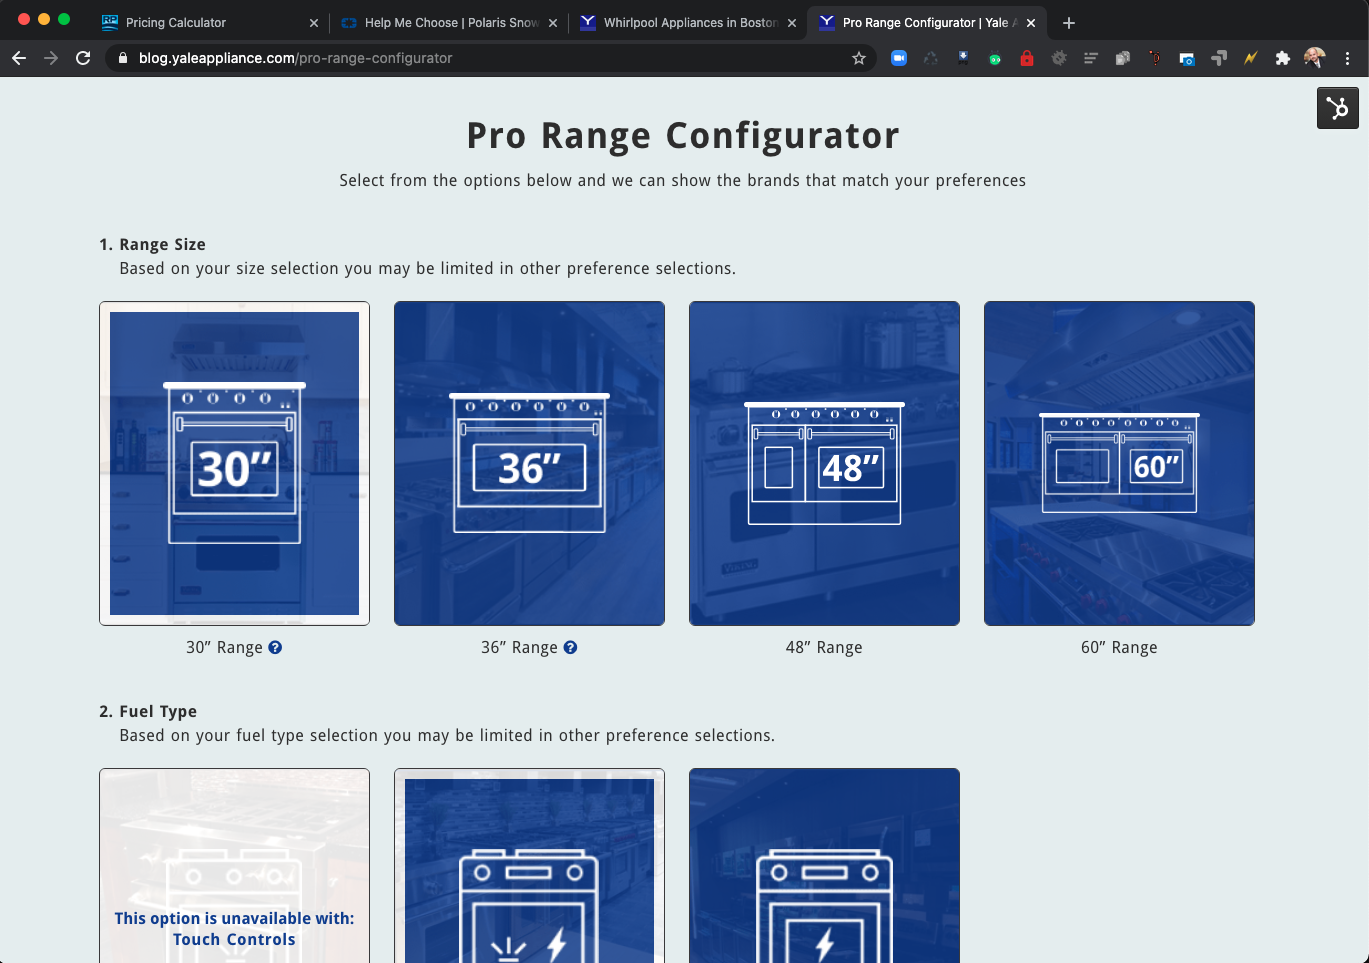Screen dimensions: 1369x963
Task: Click the red pen-shaped extension icon
Action: [x=1155, y=59]
